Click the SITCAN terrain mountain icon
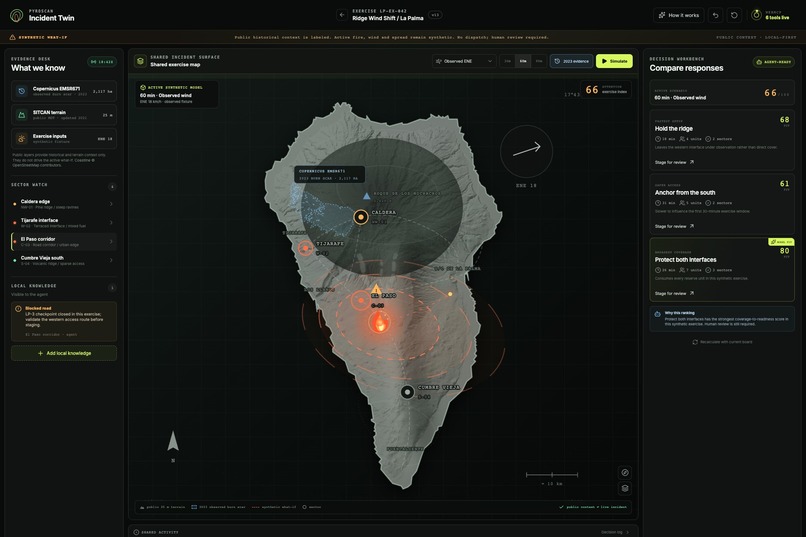The image size is (806, 537). [x=22, y=115]
